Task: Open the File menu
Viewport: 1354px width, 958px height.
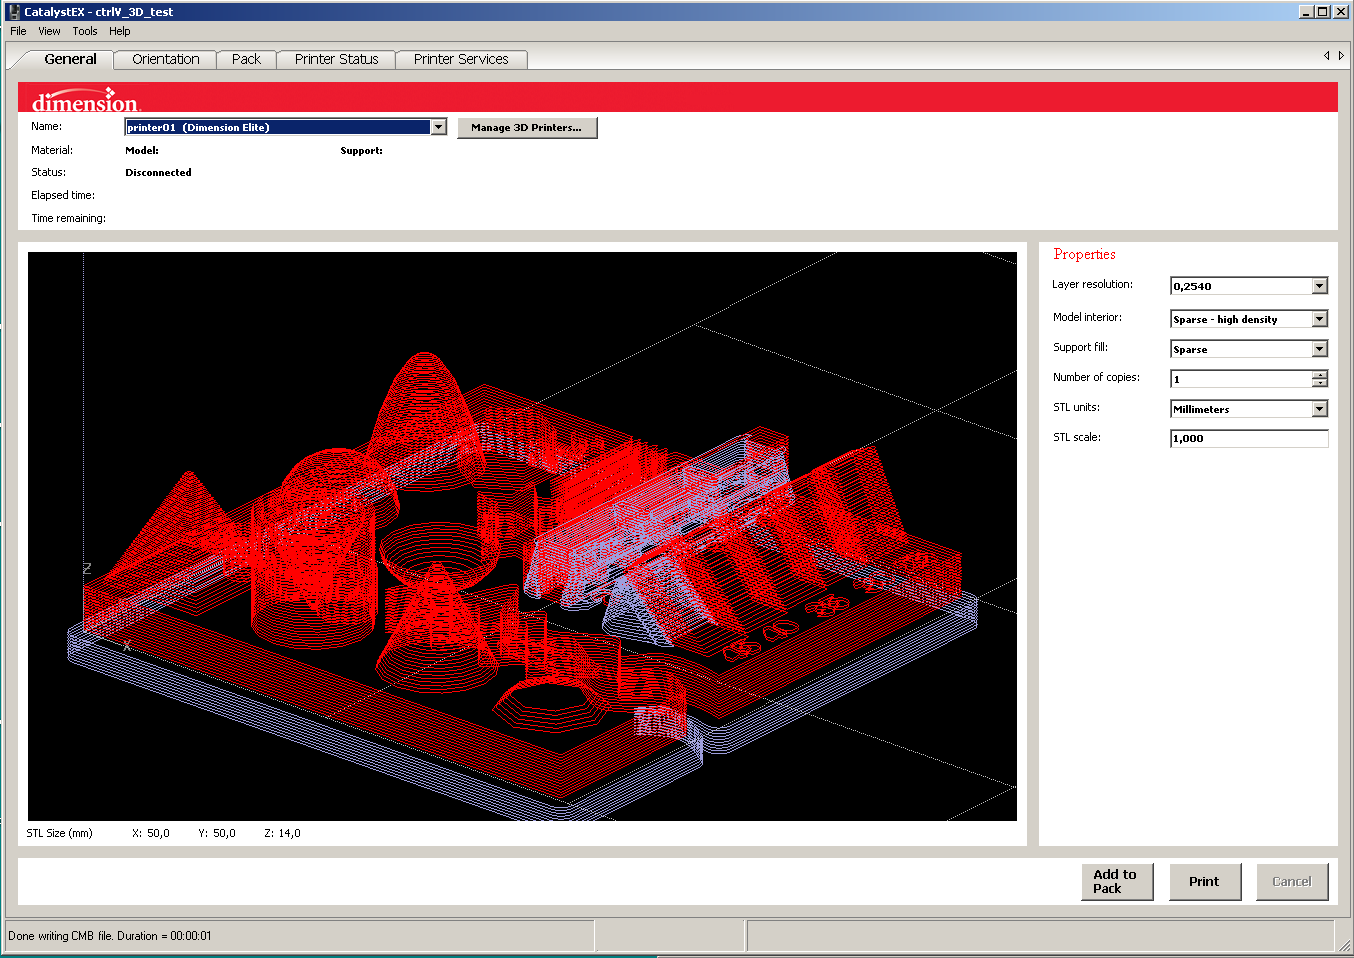Action: point(18,31)
